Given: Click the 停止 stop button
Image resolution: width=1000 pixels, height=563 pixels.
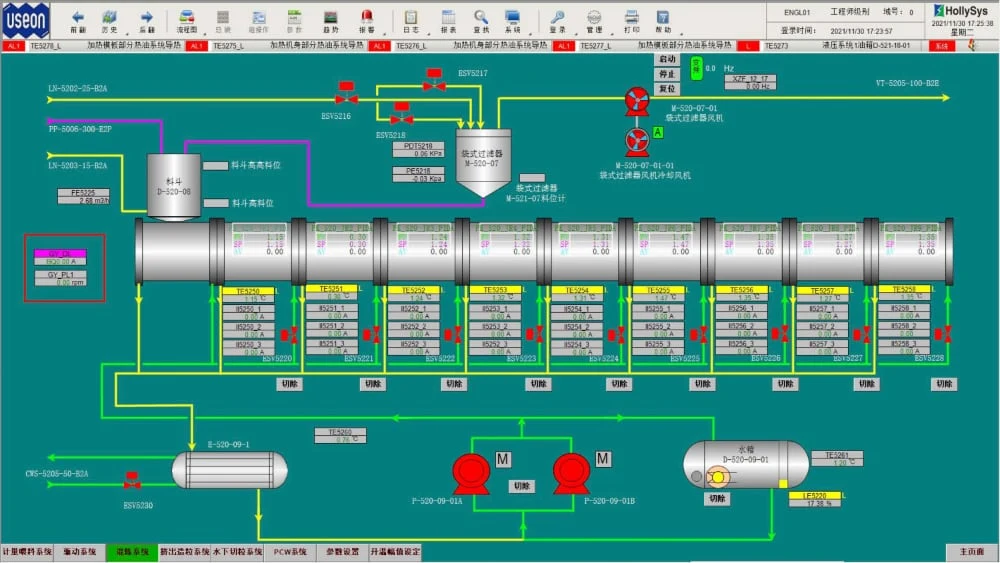Looking at the screenshot, I should click(667, 74).
